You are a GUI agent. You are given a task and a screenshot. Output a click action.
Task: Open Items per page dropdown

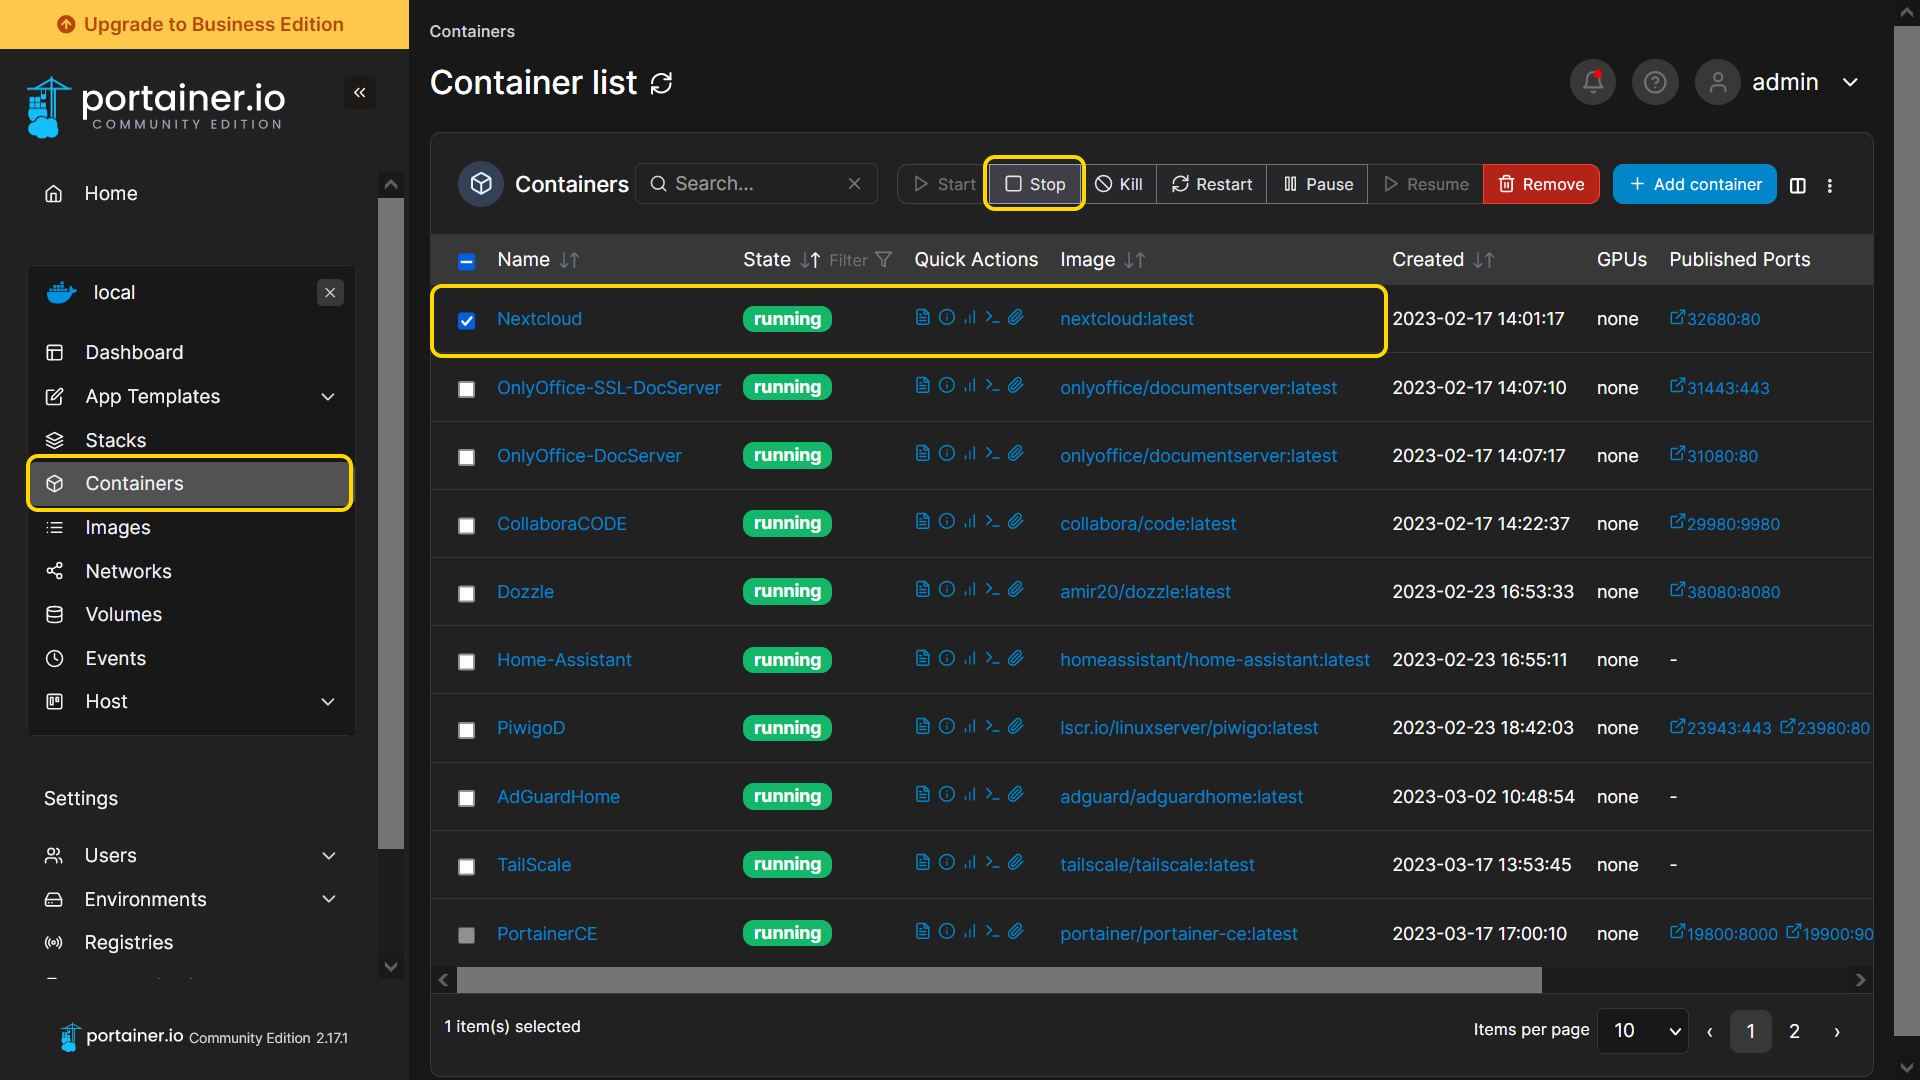1642,1030
